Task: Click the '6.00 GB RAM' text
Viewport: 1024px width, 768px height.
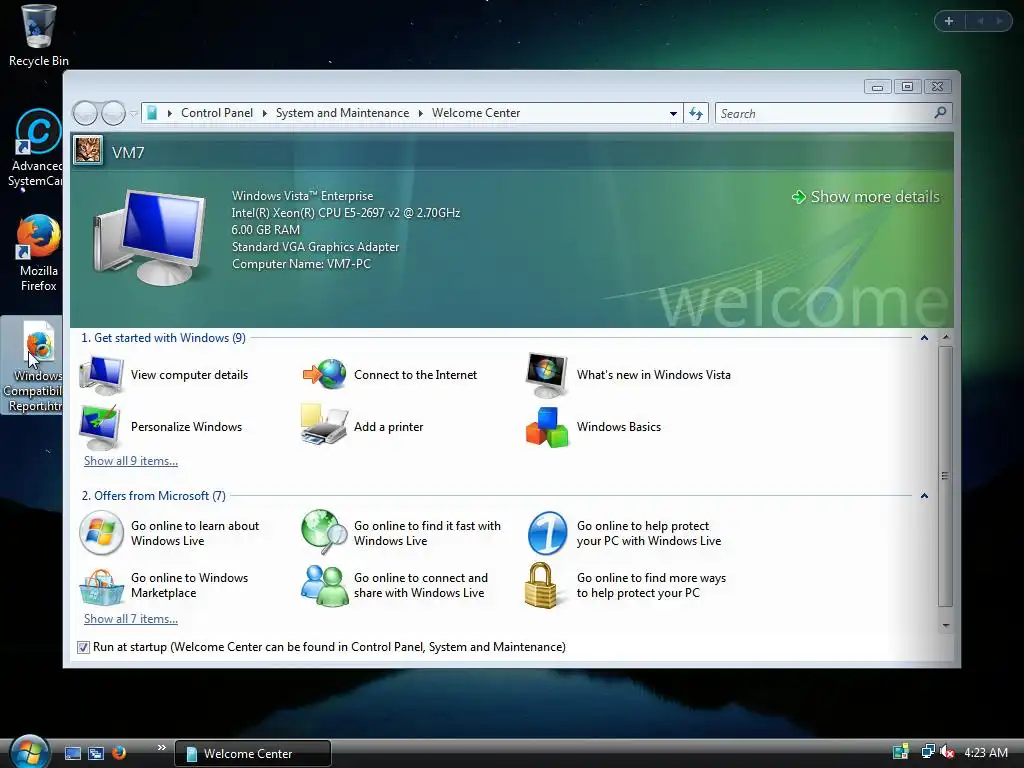Action: click(266, 230)
